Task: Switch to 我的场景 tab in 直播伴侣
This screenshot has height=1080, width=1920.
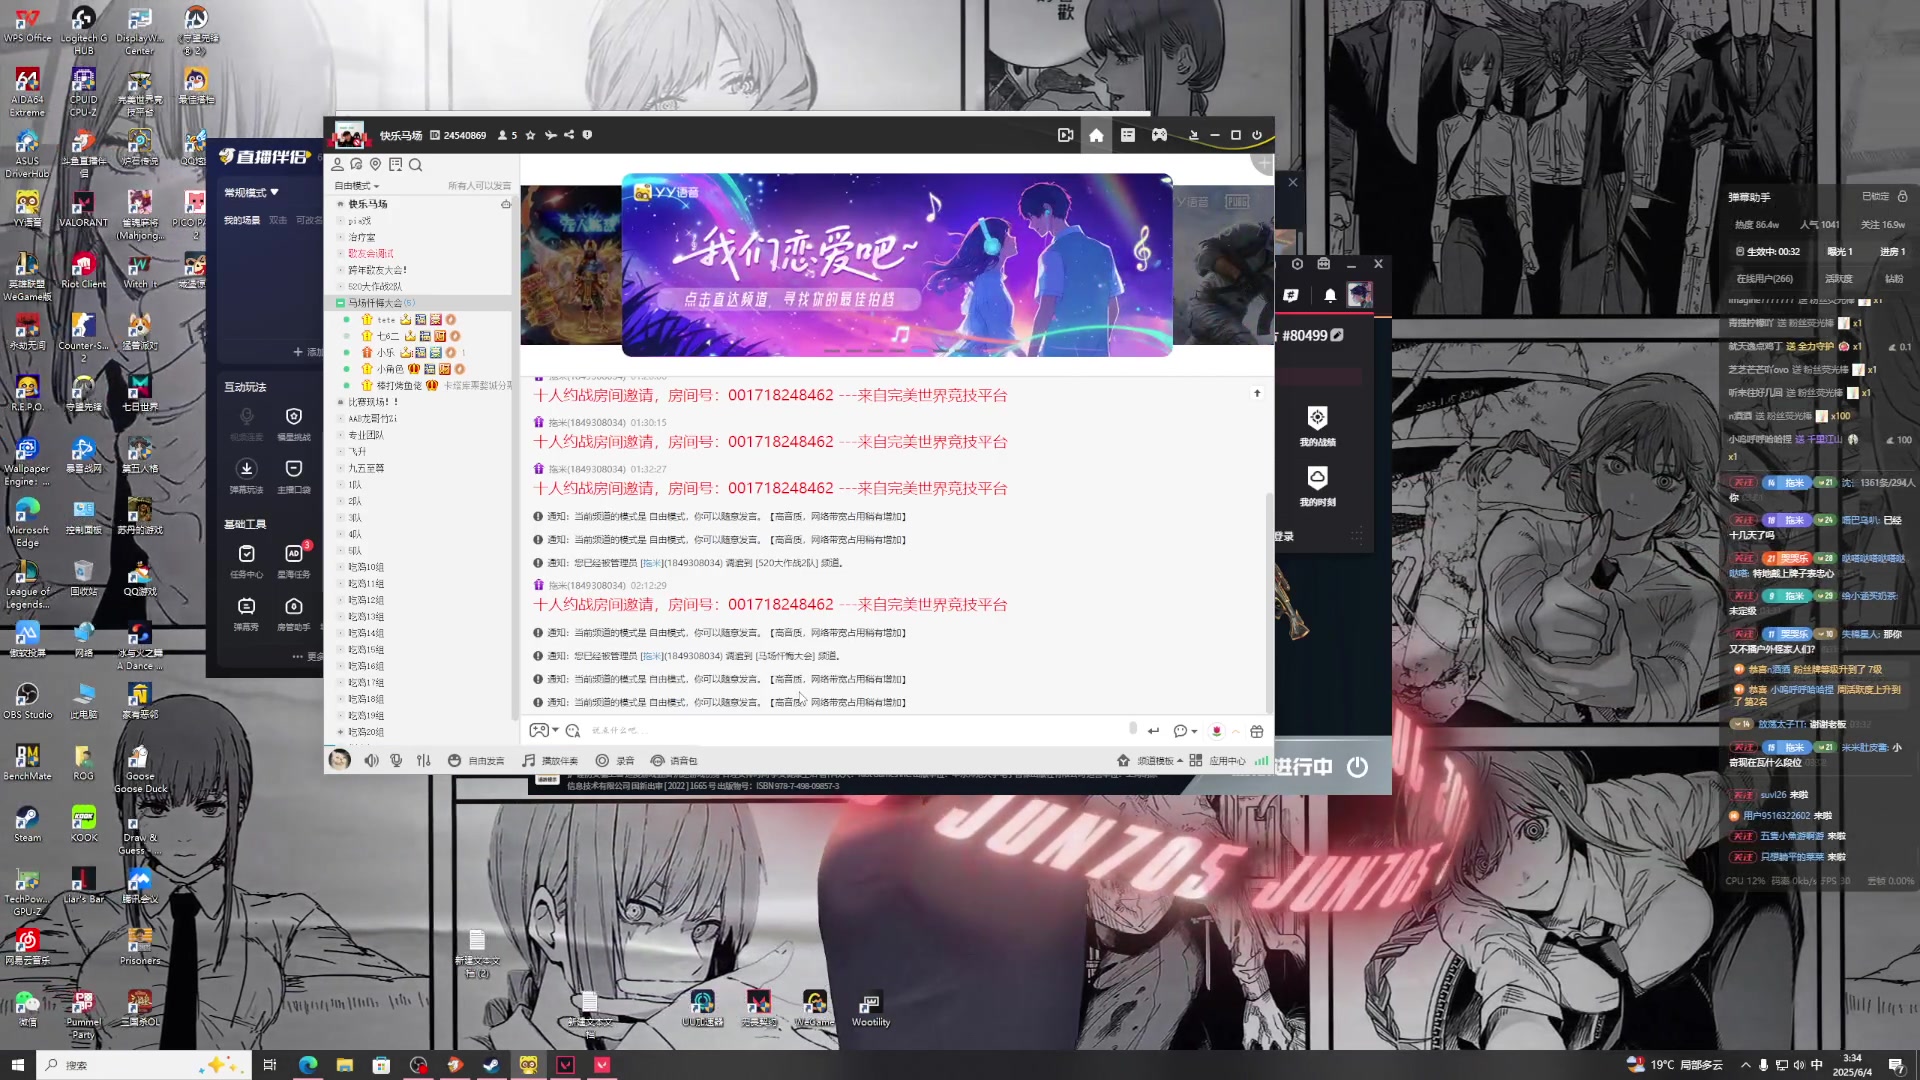Action: [241, 220]
